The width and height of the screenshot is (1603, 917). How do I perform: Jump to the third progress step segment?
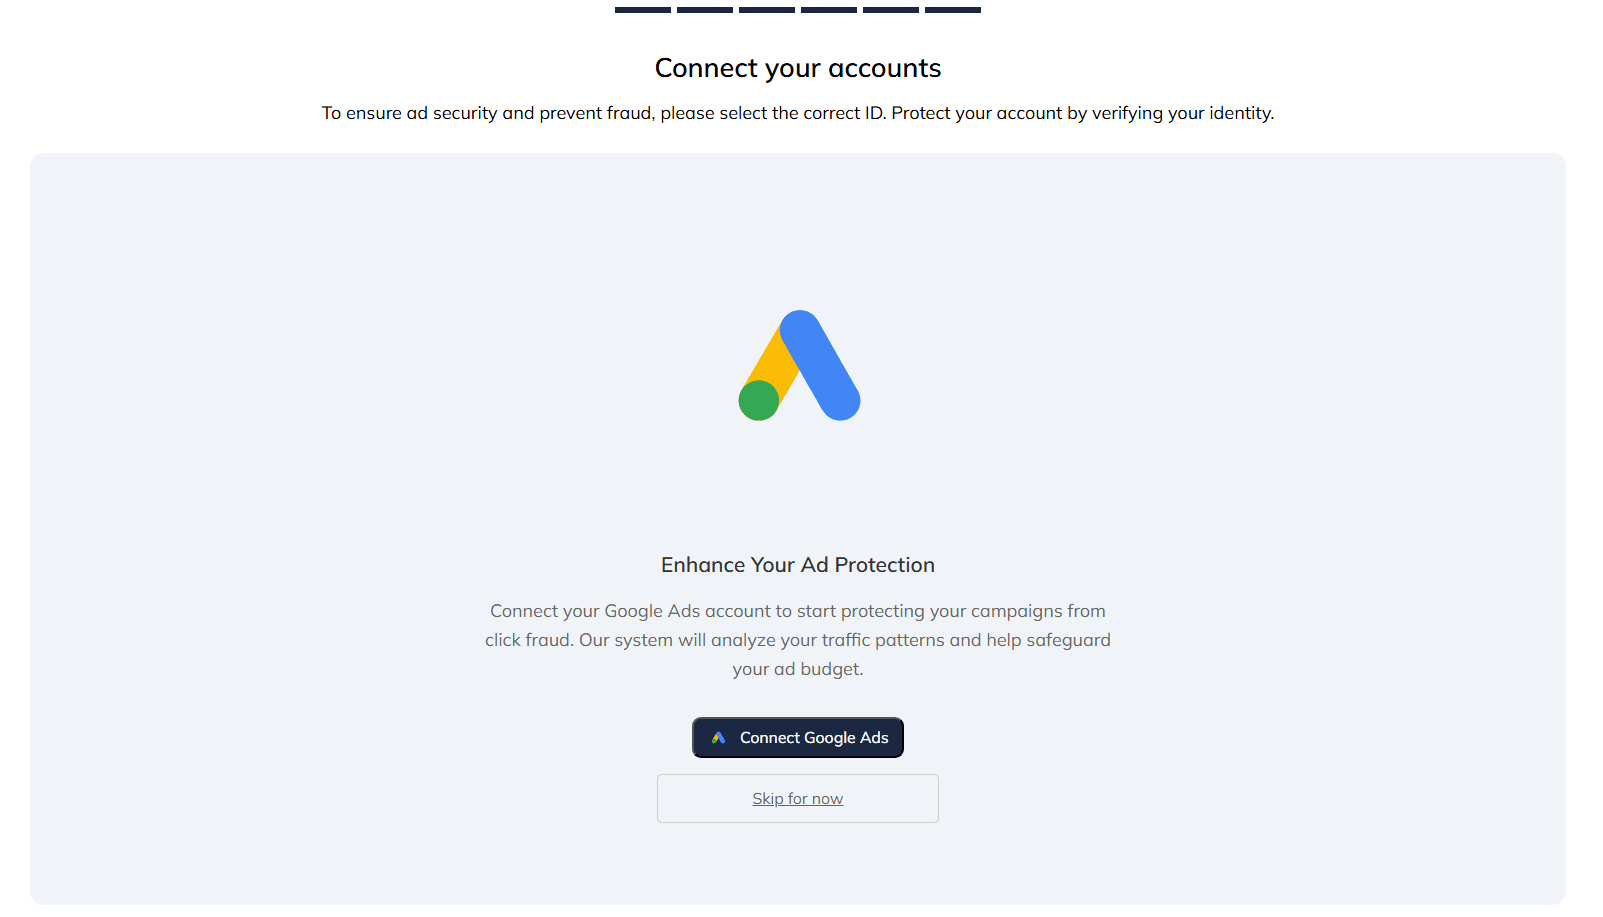pyautogui.click(x=767, y=10)
